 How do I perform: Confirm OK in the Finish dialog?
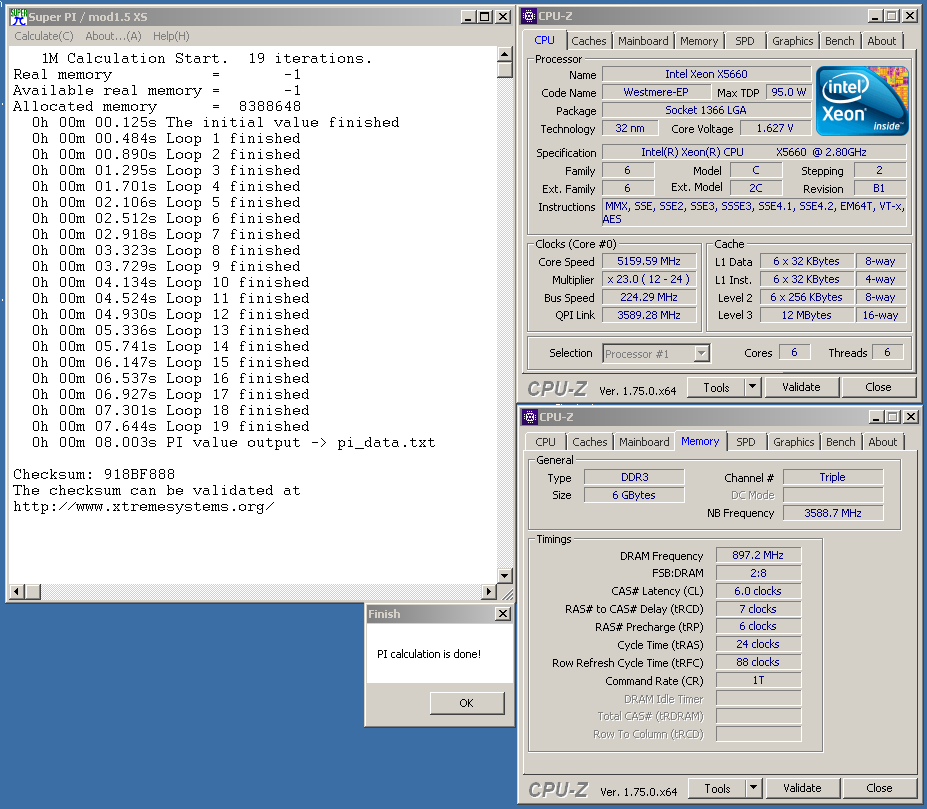466,703
